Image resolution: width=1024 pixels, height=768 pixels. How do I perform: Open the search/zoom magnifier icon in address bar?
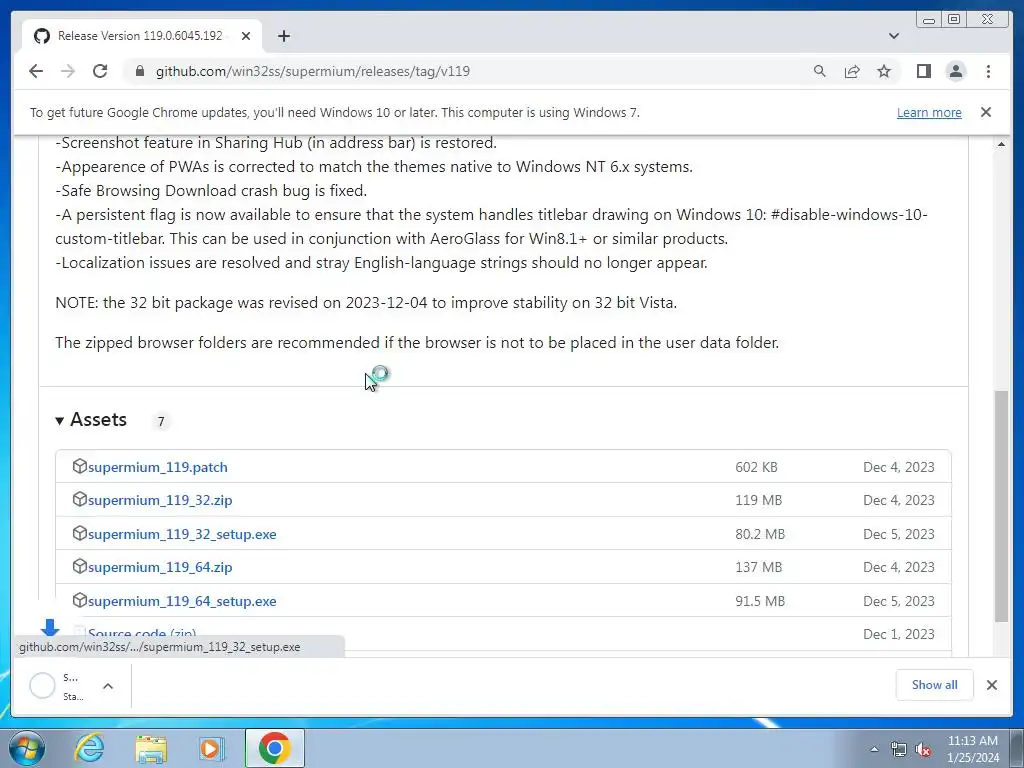pos(820,71)
